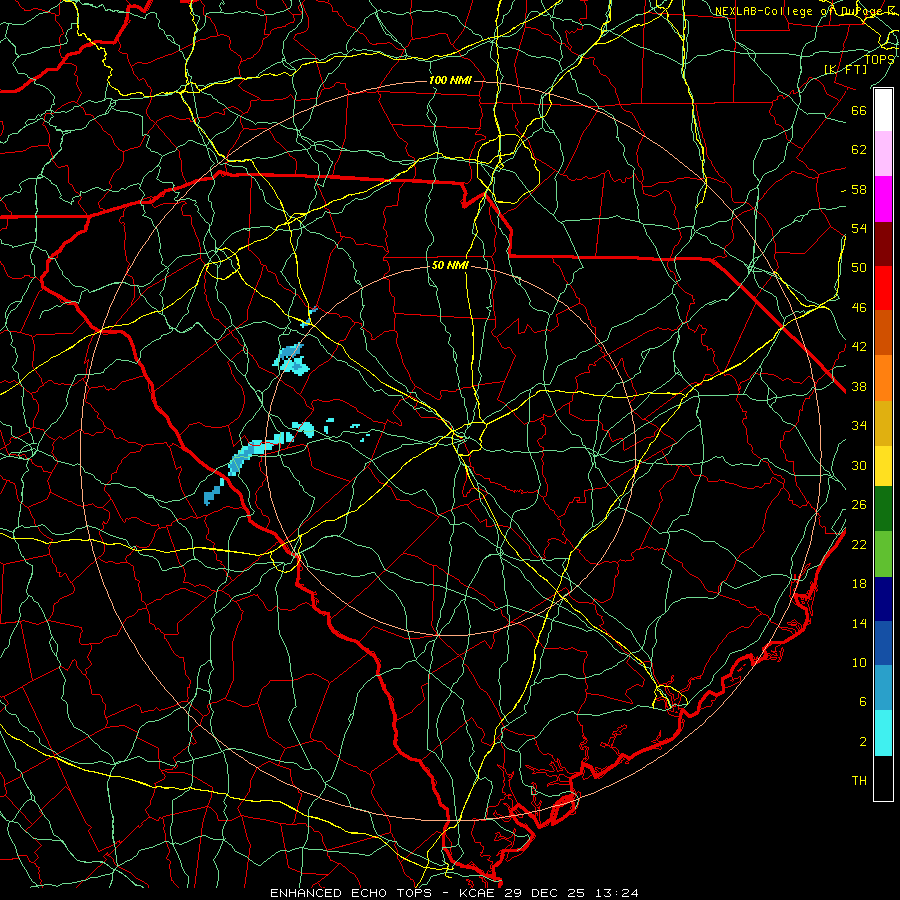Click the light pink 62 kft swatch
The width and height of the screenshot is (900, 900).
pyautogui.click(x=883, y=154)
